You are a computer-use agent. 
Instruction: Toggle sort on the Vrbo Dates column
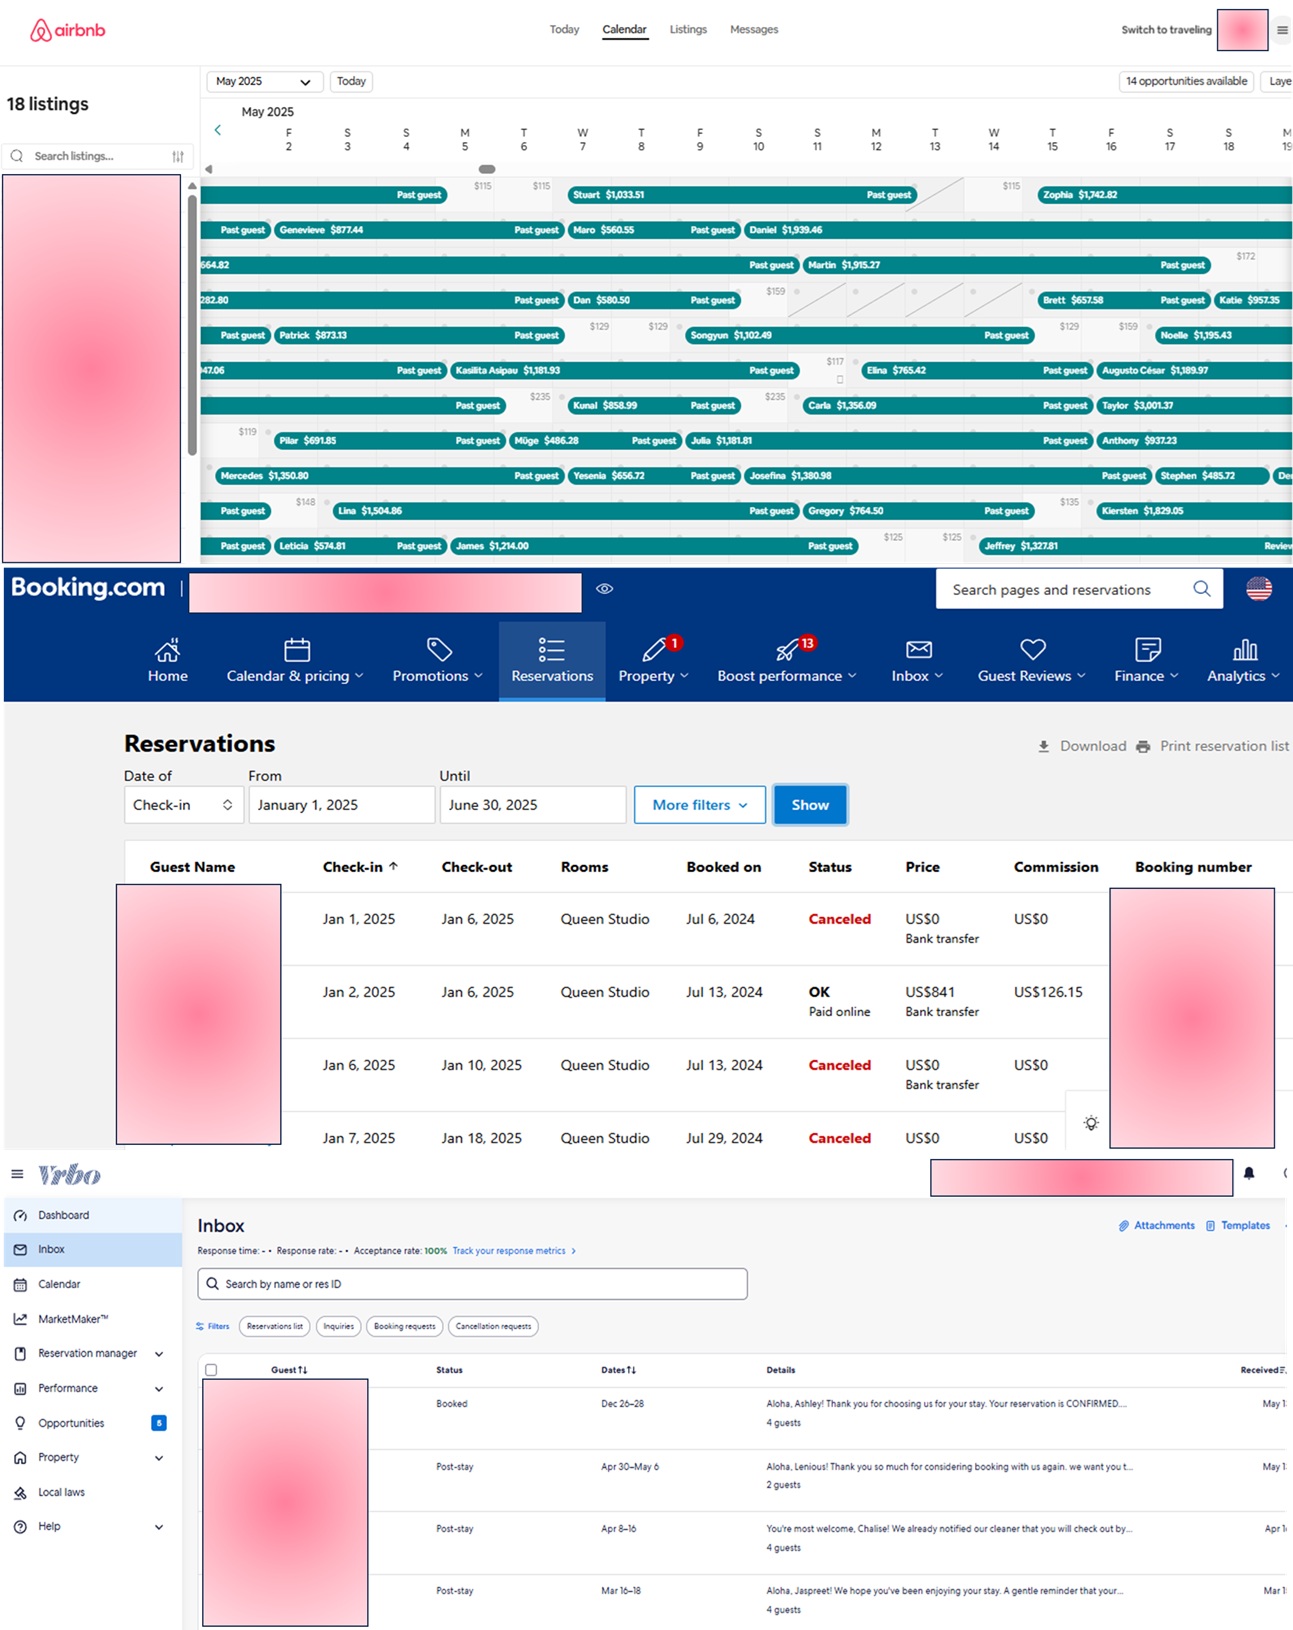618,1370
